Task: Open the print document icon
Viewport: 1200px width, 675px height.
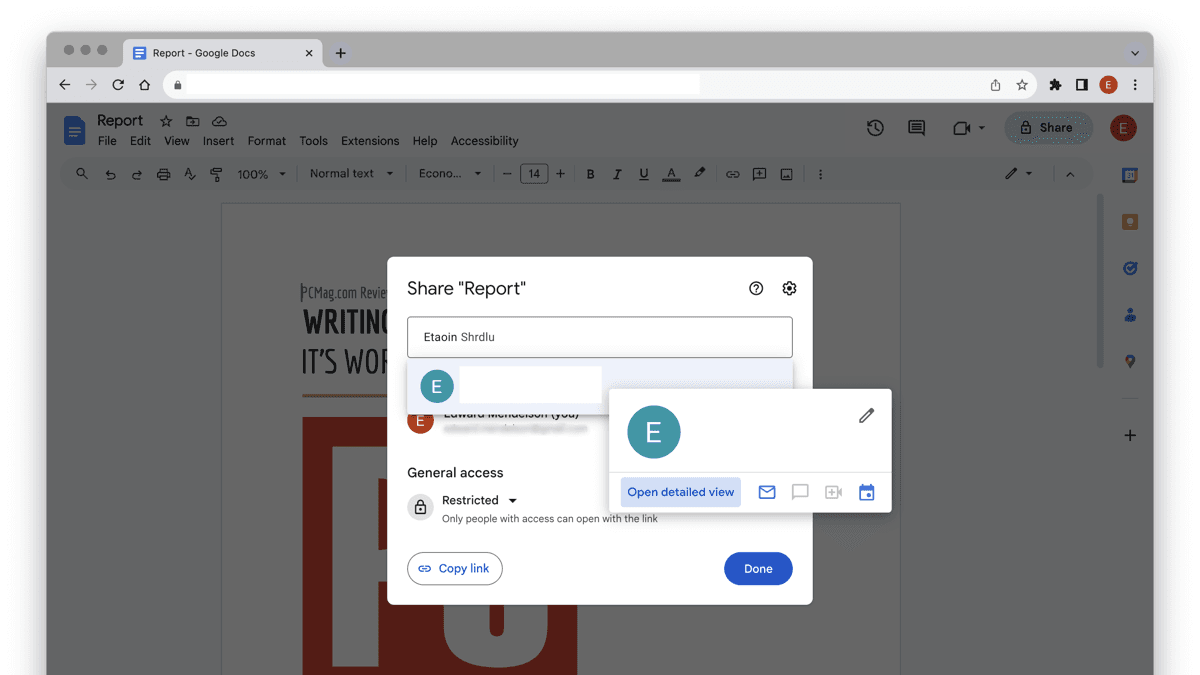Action: point(162,173)
